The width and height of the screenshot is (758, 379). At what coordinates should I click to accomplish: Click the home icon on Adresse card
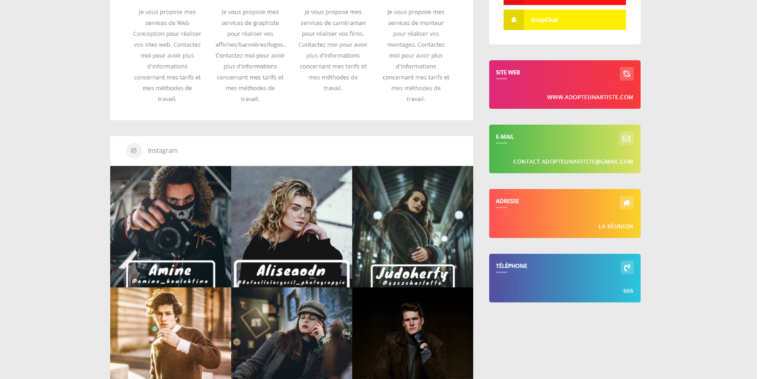coord(627,203)
